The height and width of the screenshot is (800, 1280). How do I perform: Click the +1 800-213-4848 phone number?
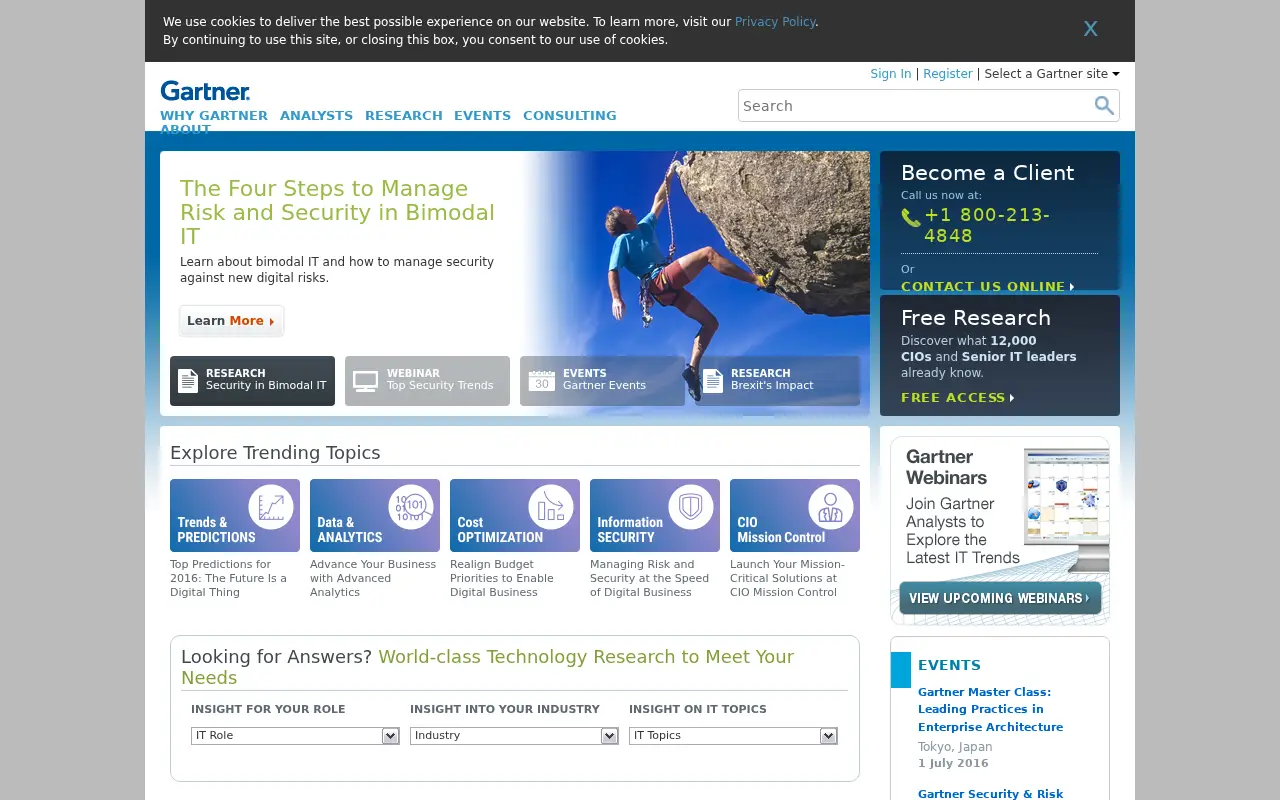point(987,225)
